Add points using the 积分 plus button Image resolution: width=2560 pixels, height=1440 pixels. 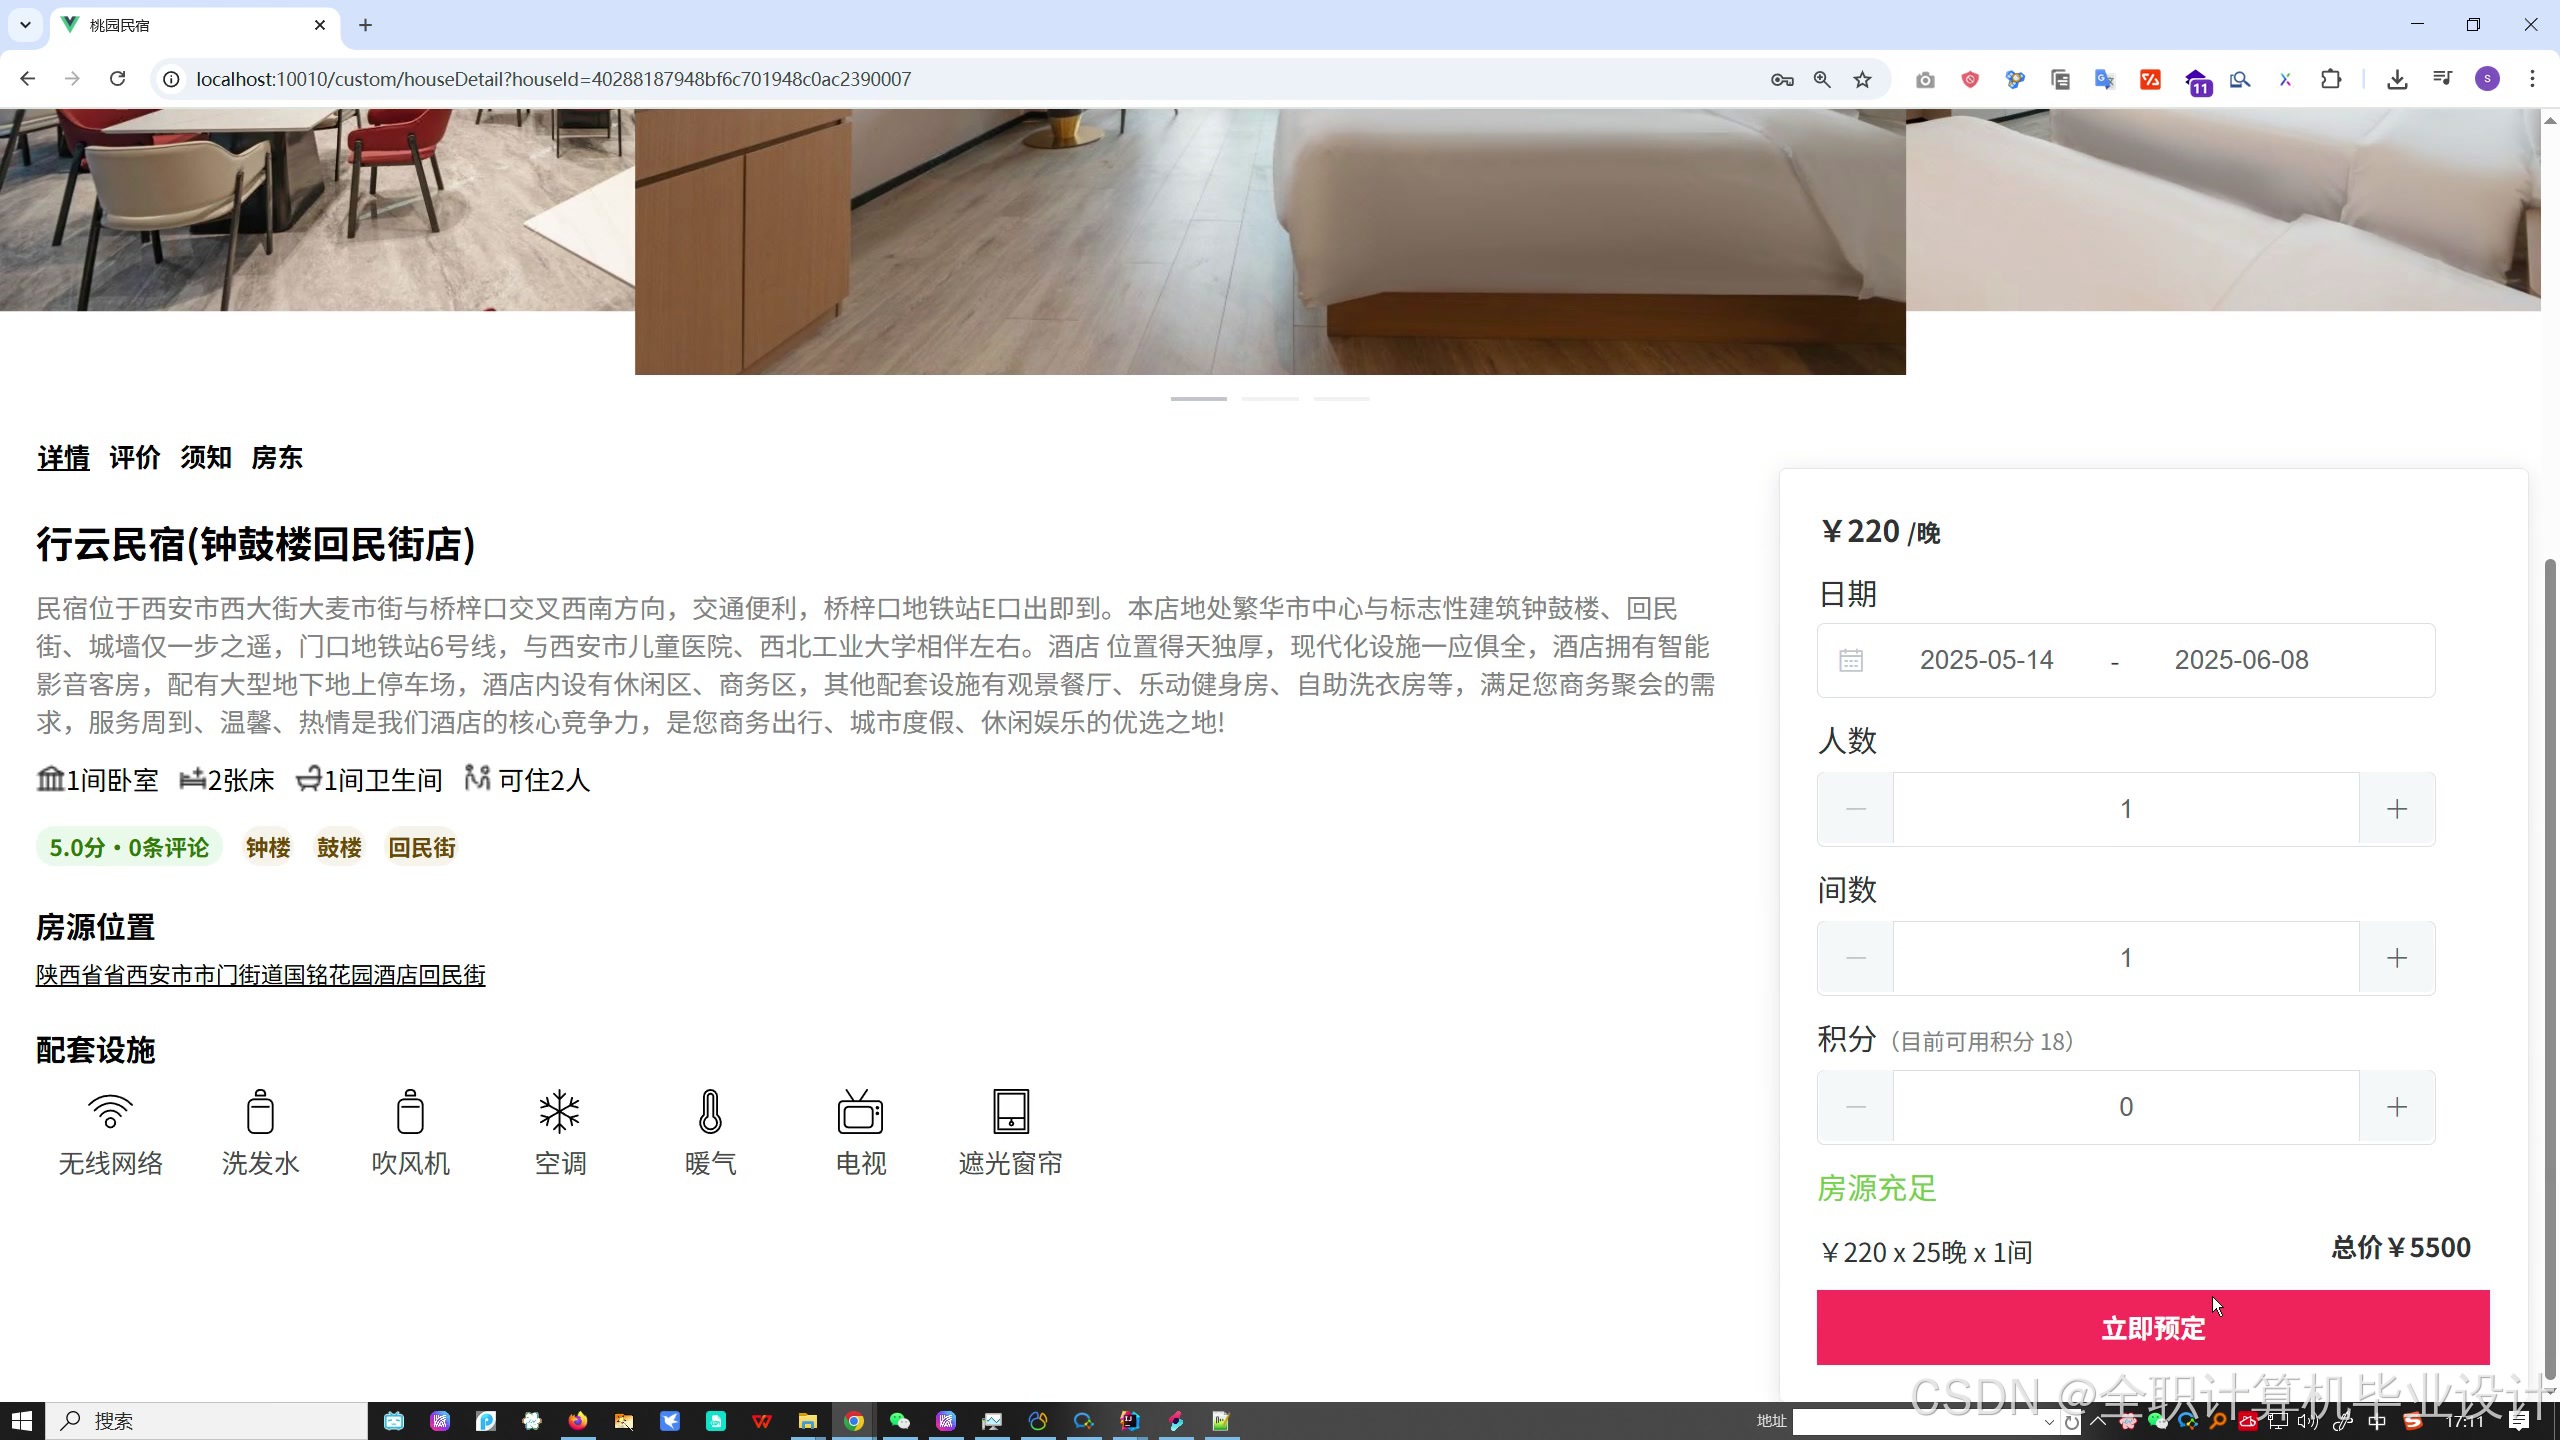[2397, 1107]
